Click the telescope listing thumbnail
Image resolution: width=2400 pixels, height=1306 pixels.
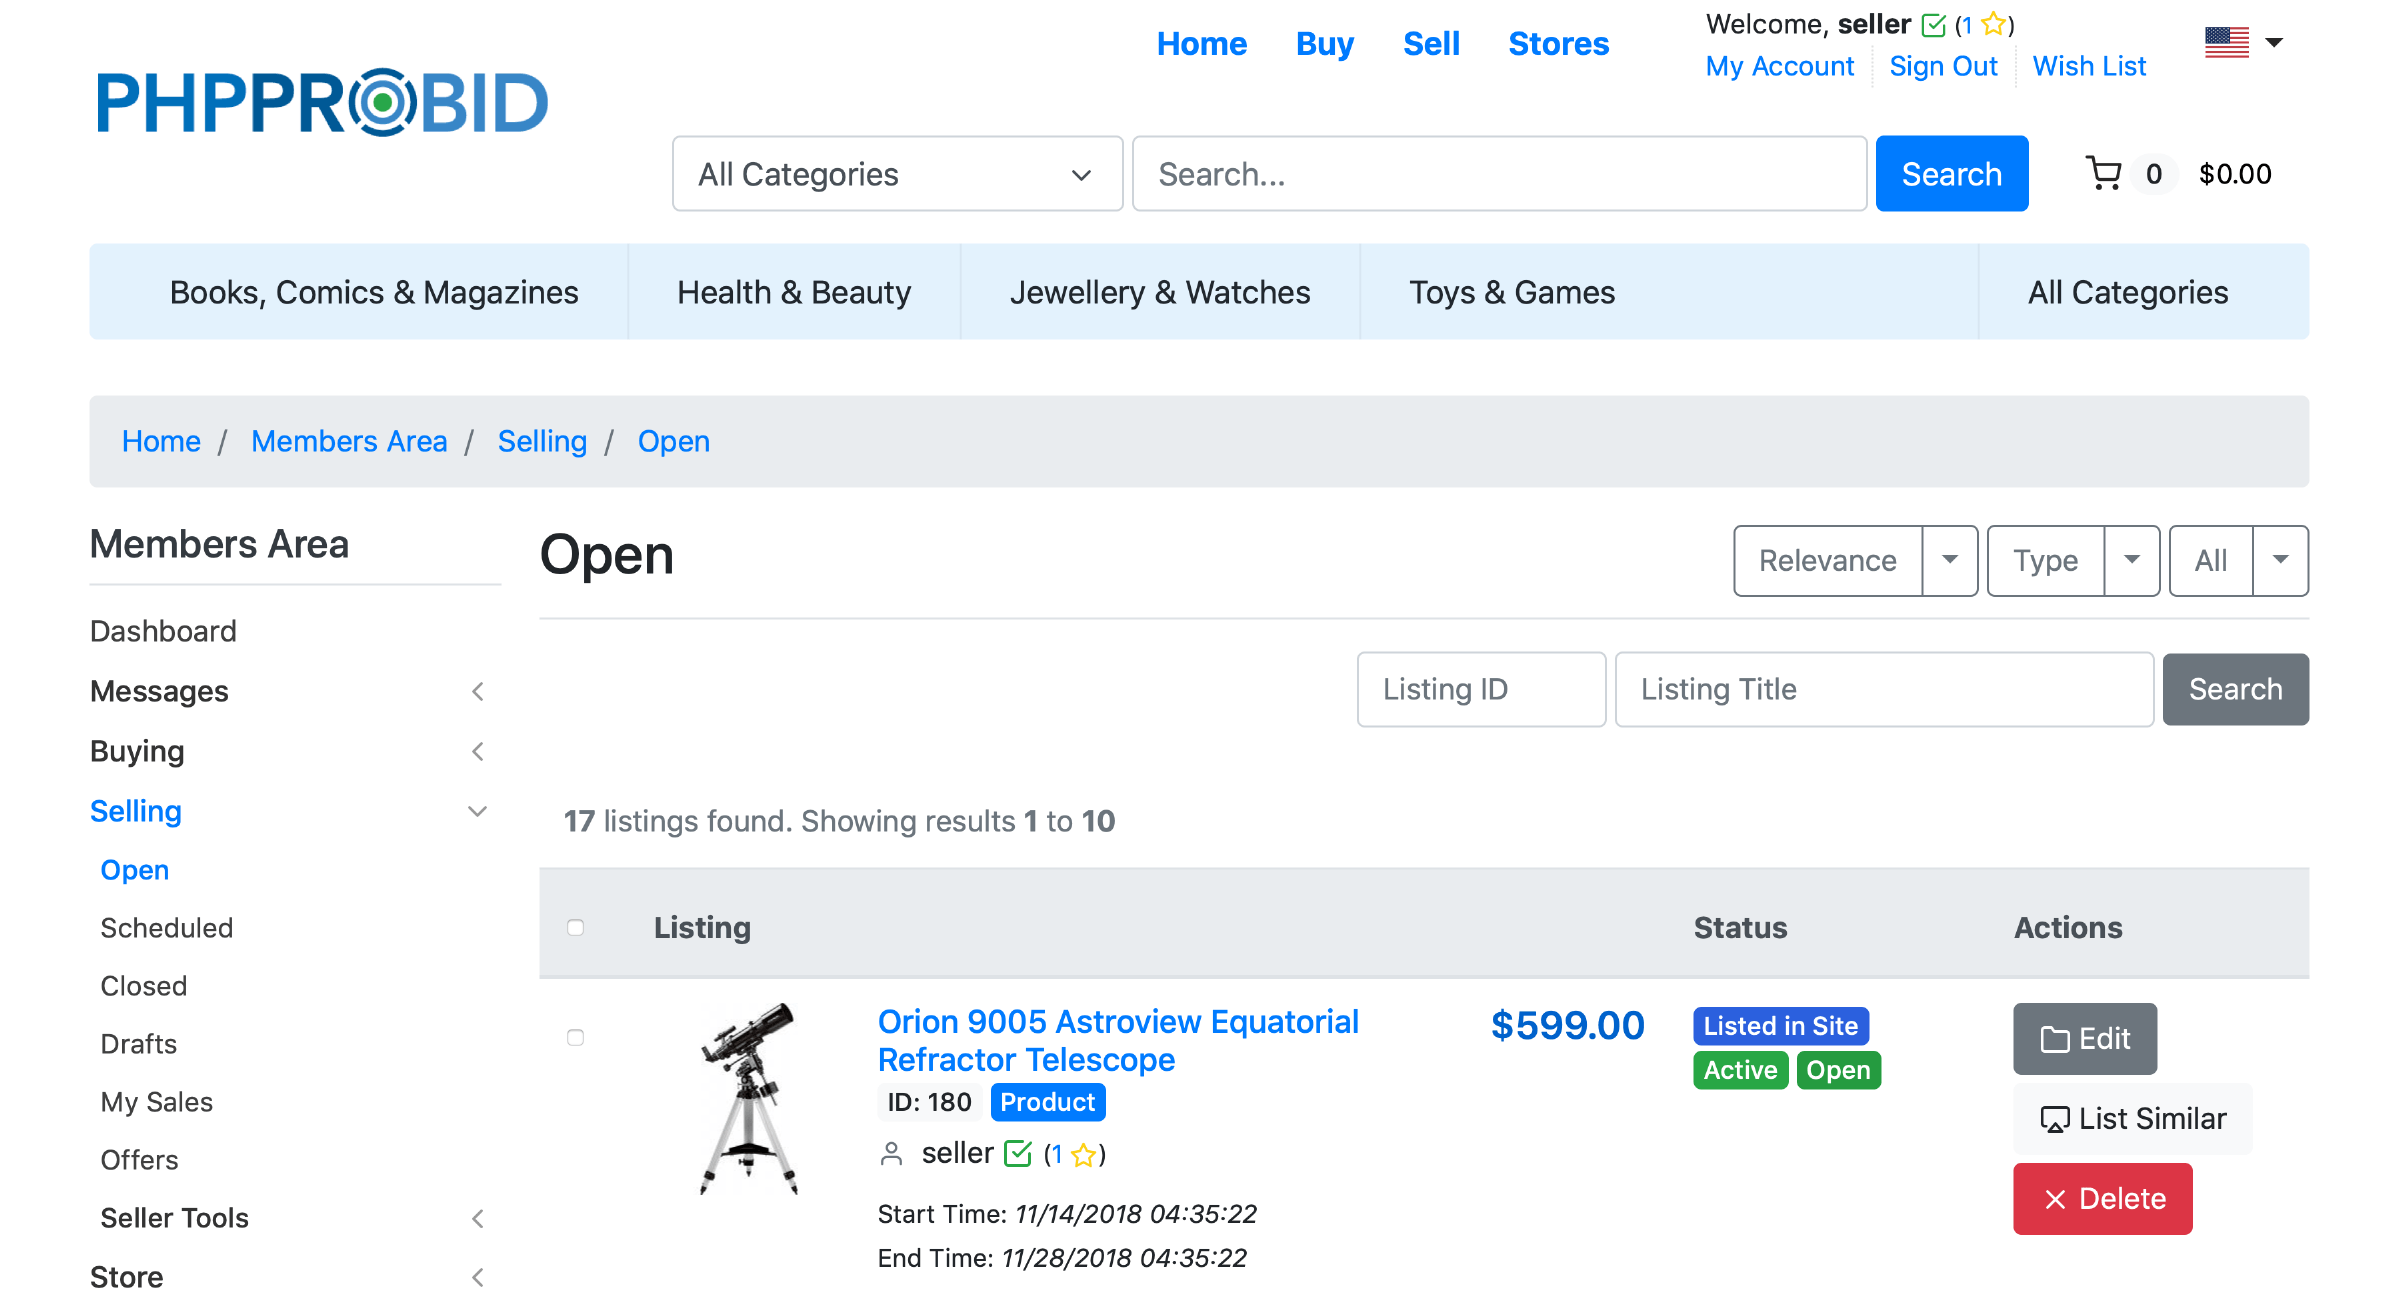click(x=749, y=1098)
